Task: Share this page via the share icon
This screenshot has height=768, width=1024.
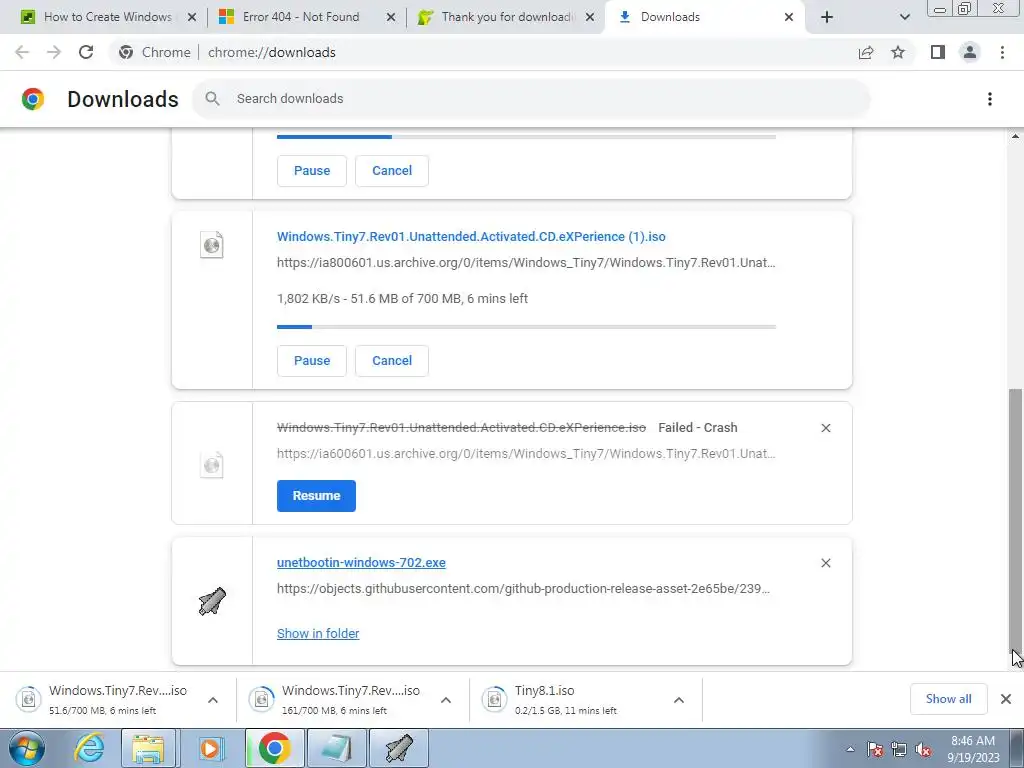Action: tap(866, 52)
